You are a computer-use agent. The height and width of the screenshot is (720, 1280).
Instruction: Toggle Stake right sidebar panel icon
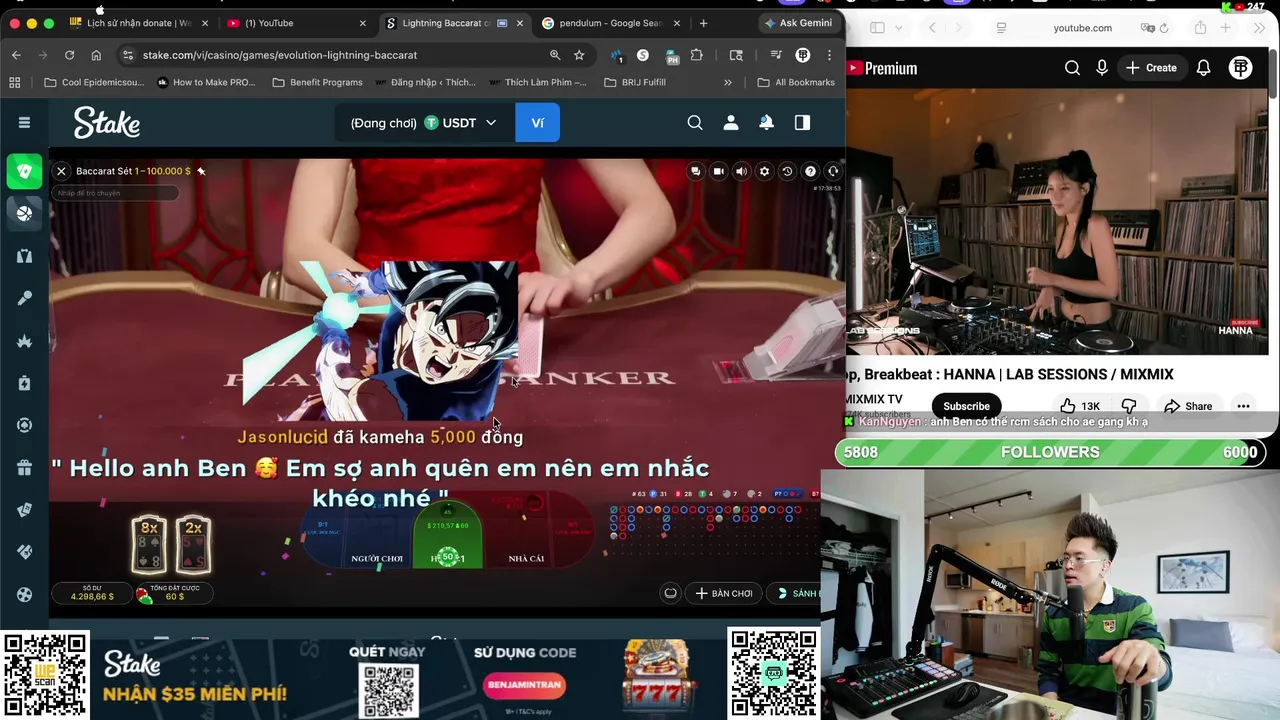pyautogui.click(x=802, y=122)
